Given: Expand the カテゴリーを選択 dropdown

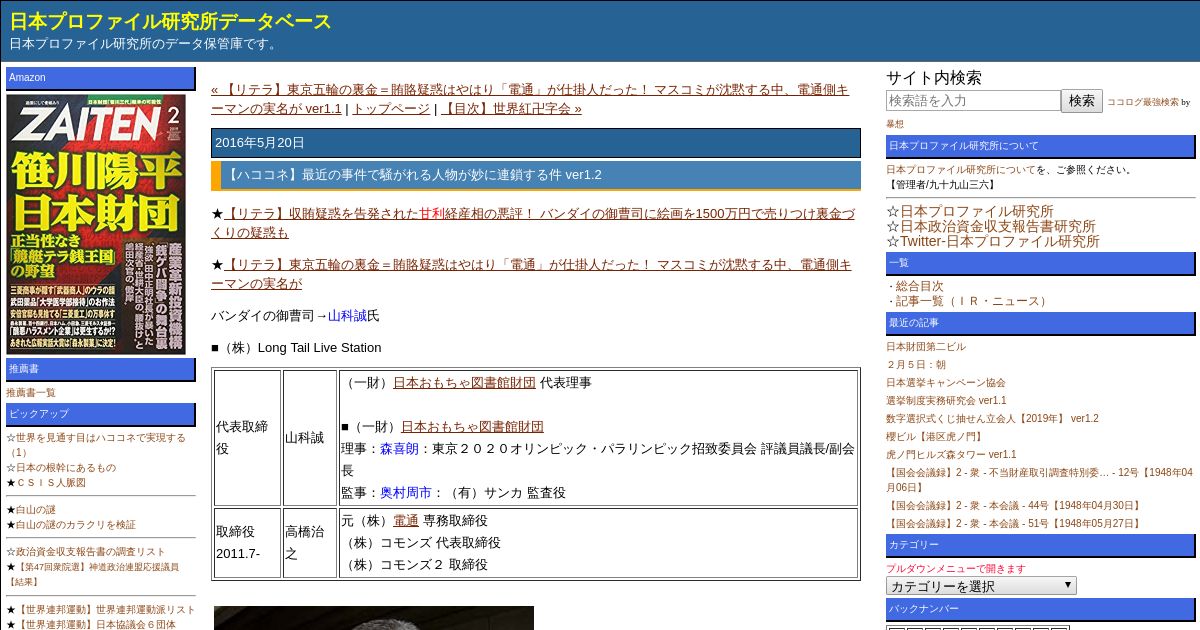Looking at the screenshot, I should tap(981, 586).
